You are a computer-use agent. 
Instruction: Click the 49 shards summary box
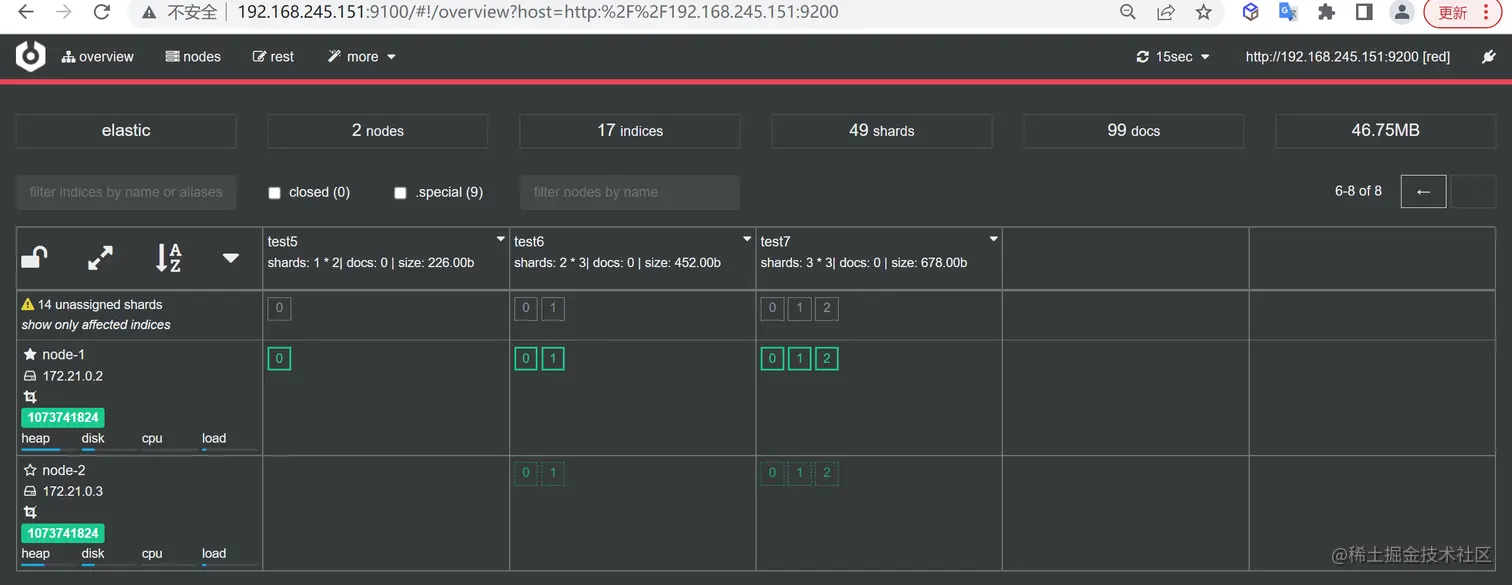882,131
